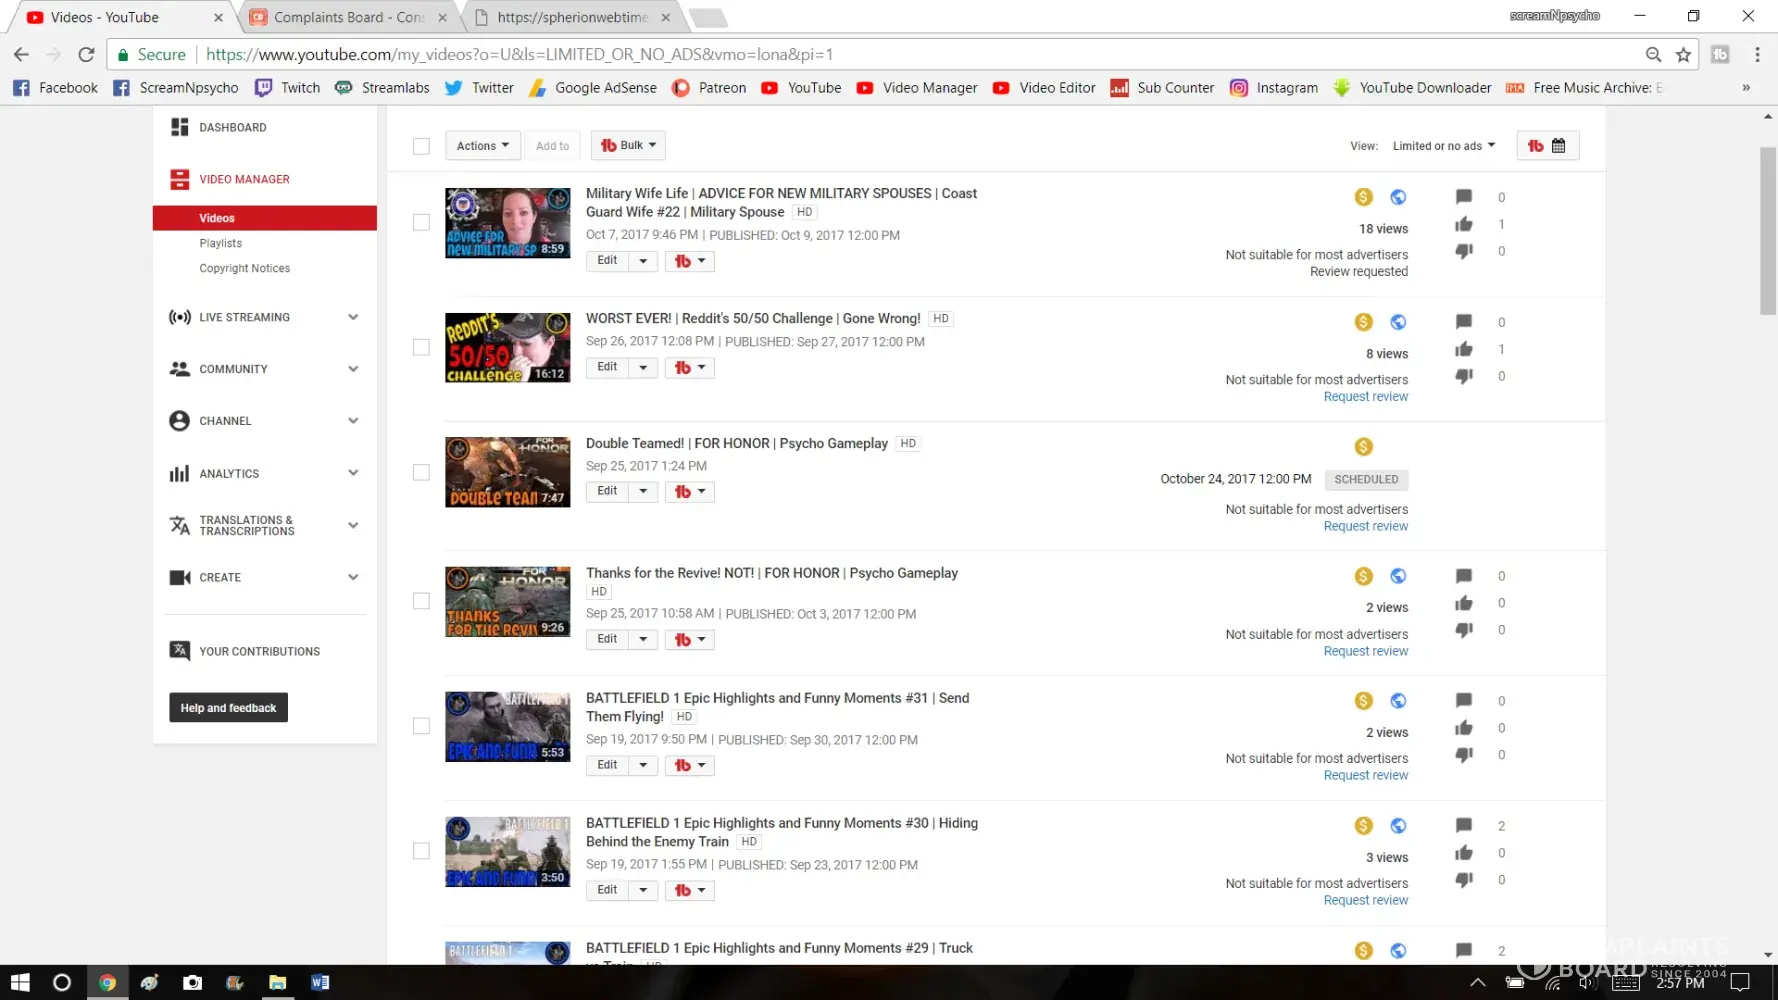
Task: Open Microsoft Word from the taskbar
Action: pyautogui.click(x=320, y=982)
